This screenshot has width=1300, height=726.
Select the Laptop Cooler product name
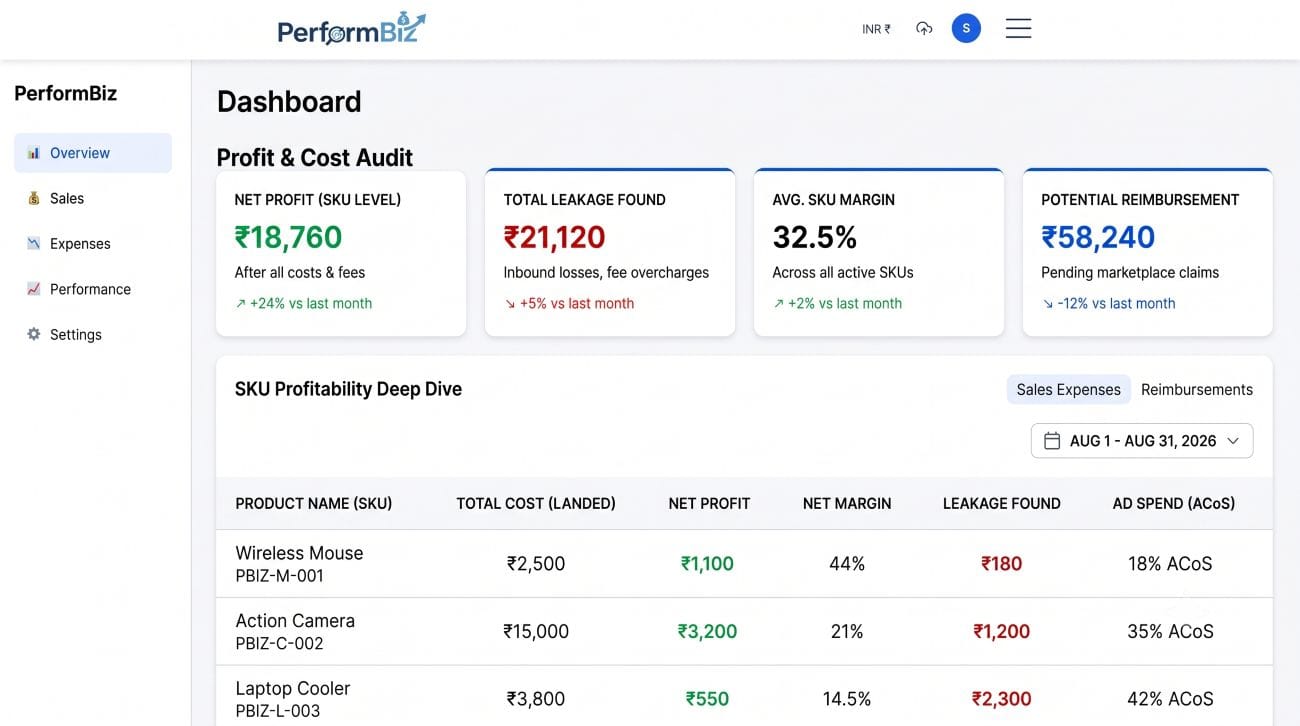point(293,689)
